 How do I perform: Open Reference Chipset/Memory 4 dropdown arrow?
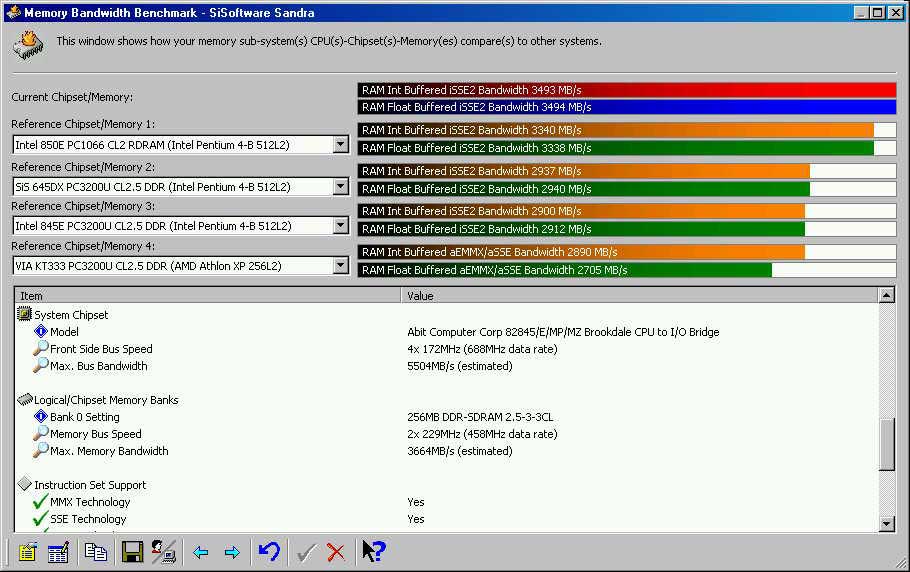coord(341,265)
